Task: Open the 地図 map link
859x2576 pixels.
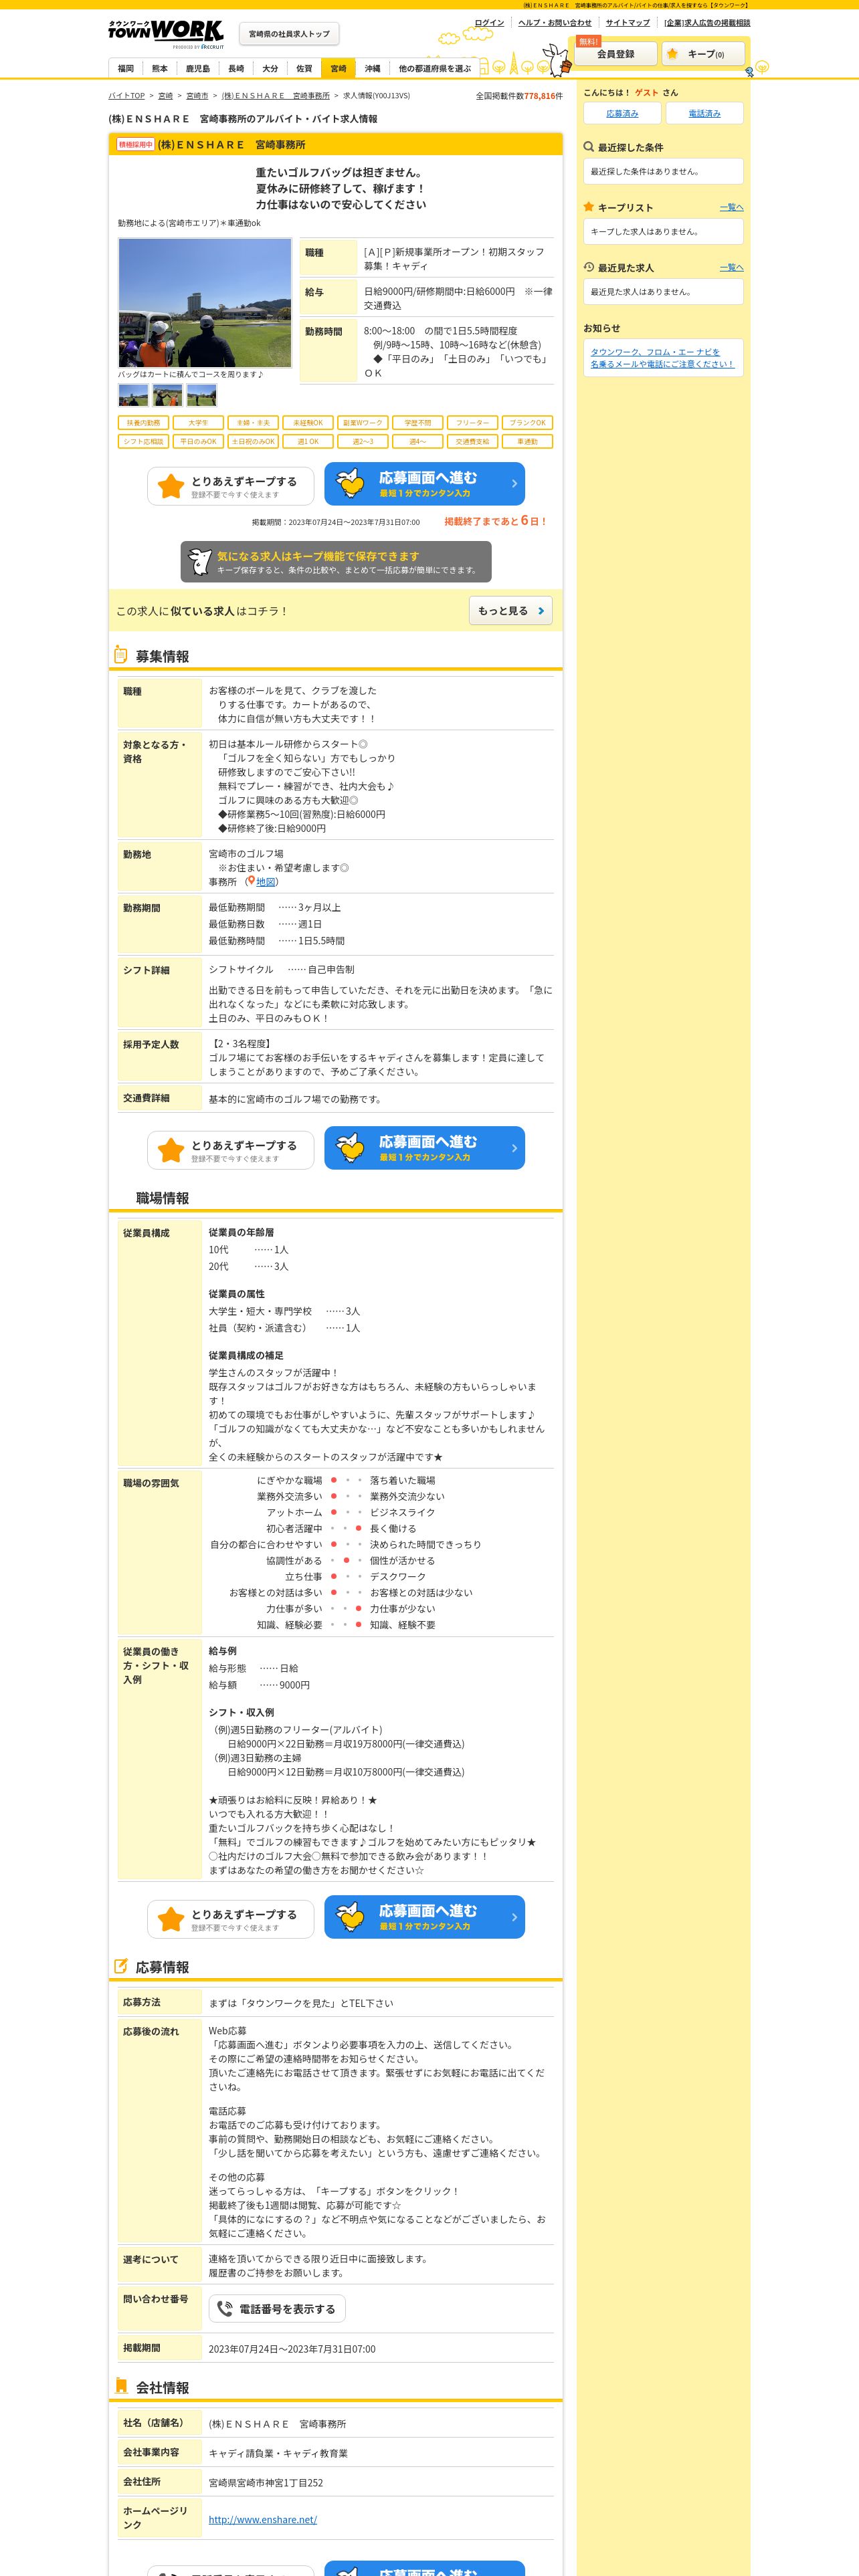Action: (266, 882)
